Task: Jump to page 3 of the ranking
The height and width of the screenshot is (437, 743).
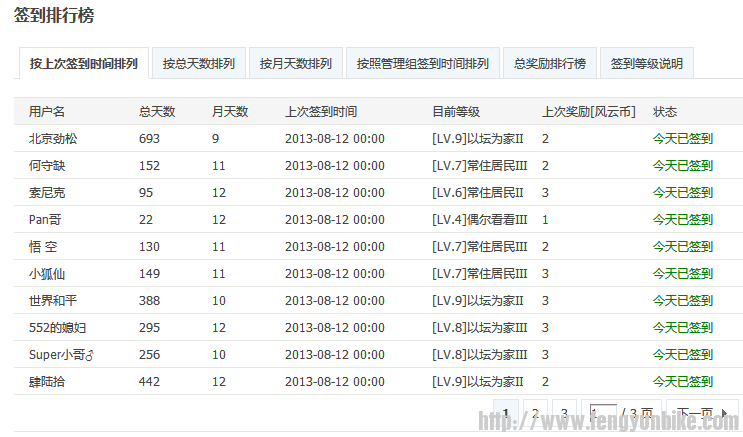Action: click(564, 413)
